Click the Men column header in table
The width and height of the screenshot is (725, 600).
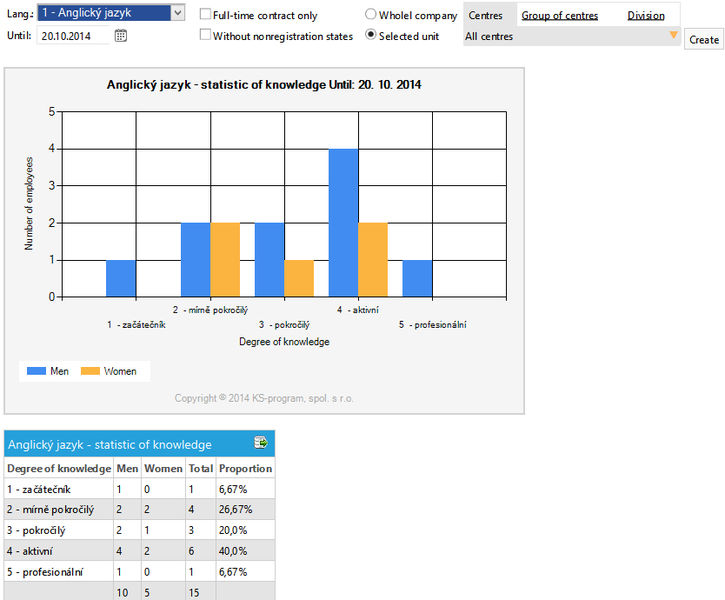pos(127,468)
